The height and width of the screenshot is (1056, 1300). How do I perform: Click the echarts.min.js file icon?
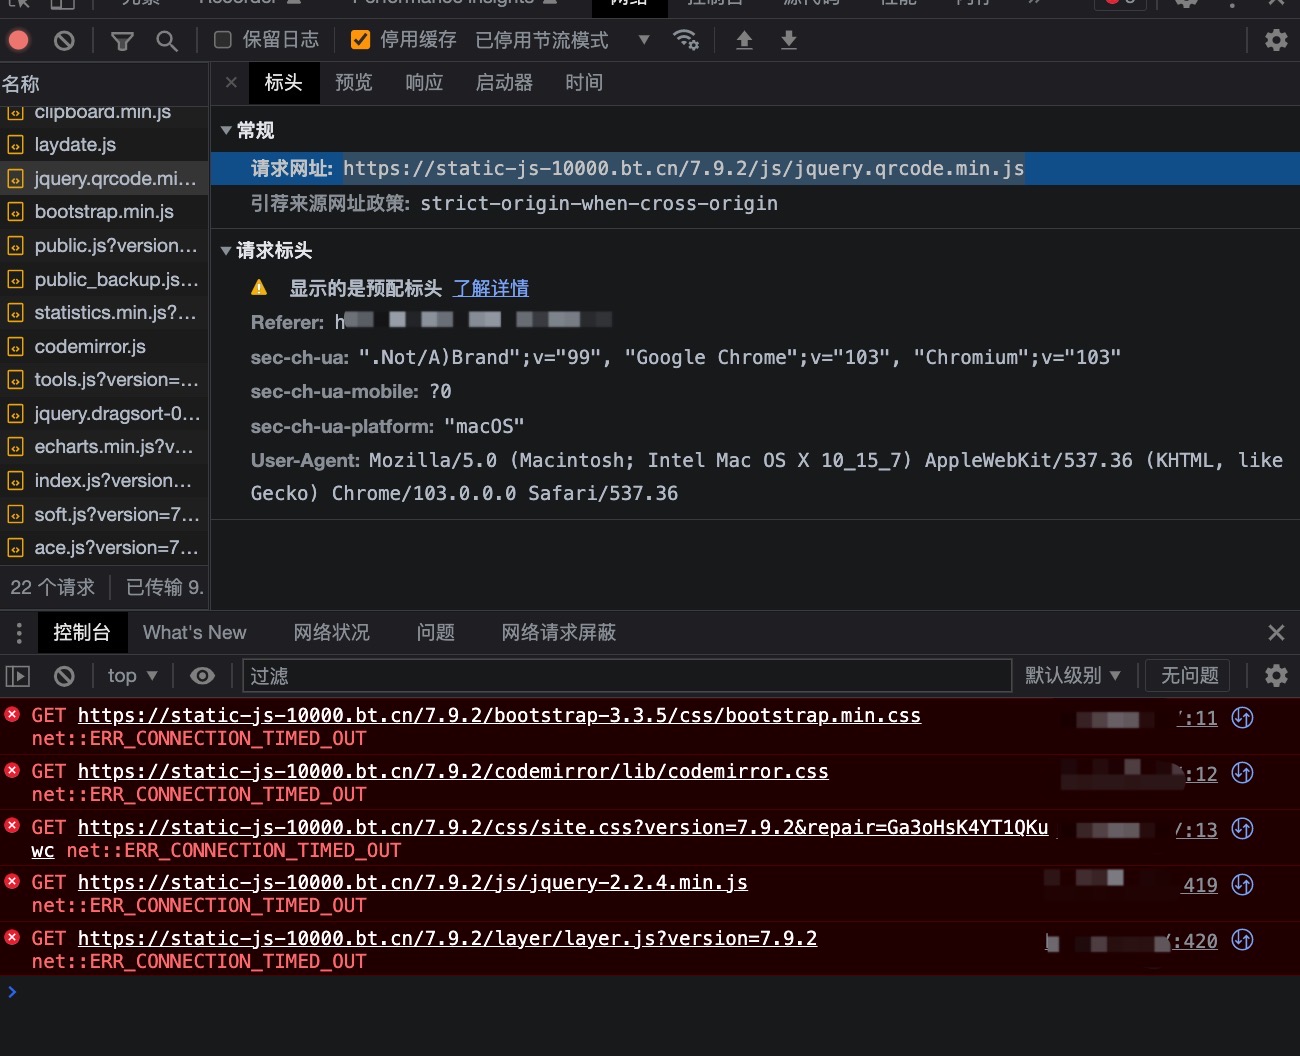coord(15,447)
